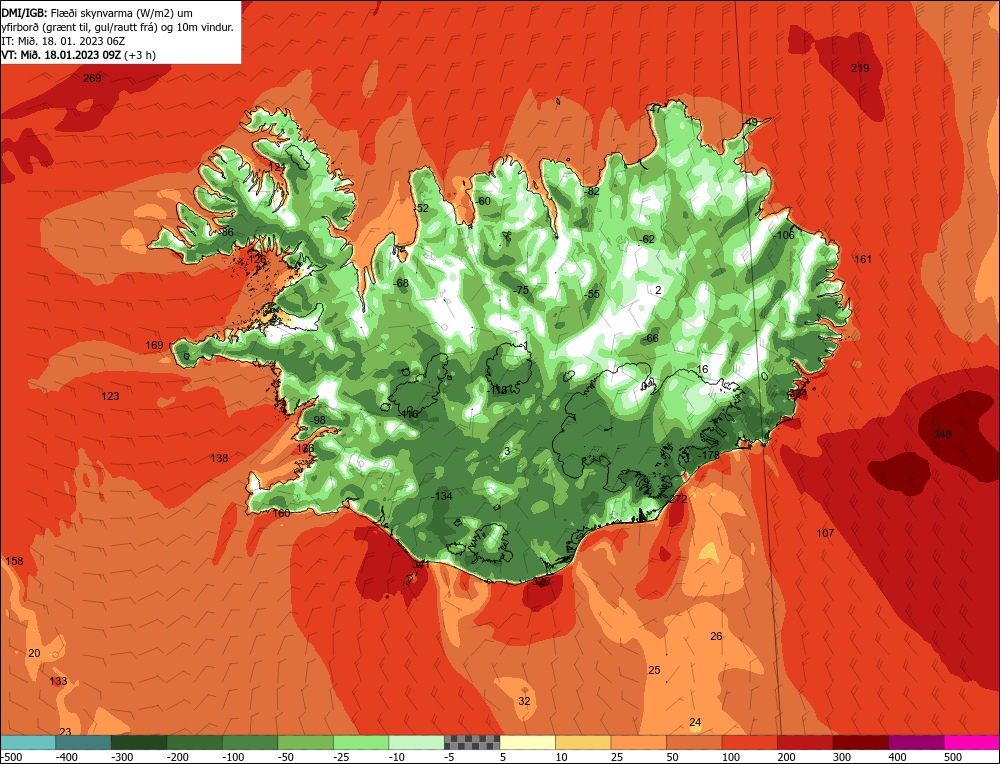Click the '20' value in the southwest sea
This screenshot has height=764, width=1000.
pos(34,653)
